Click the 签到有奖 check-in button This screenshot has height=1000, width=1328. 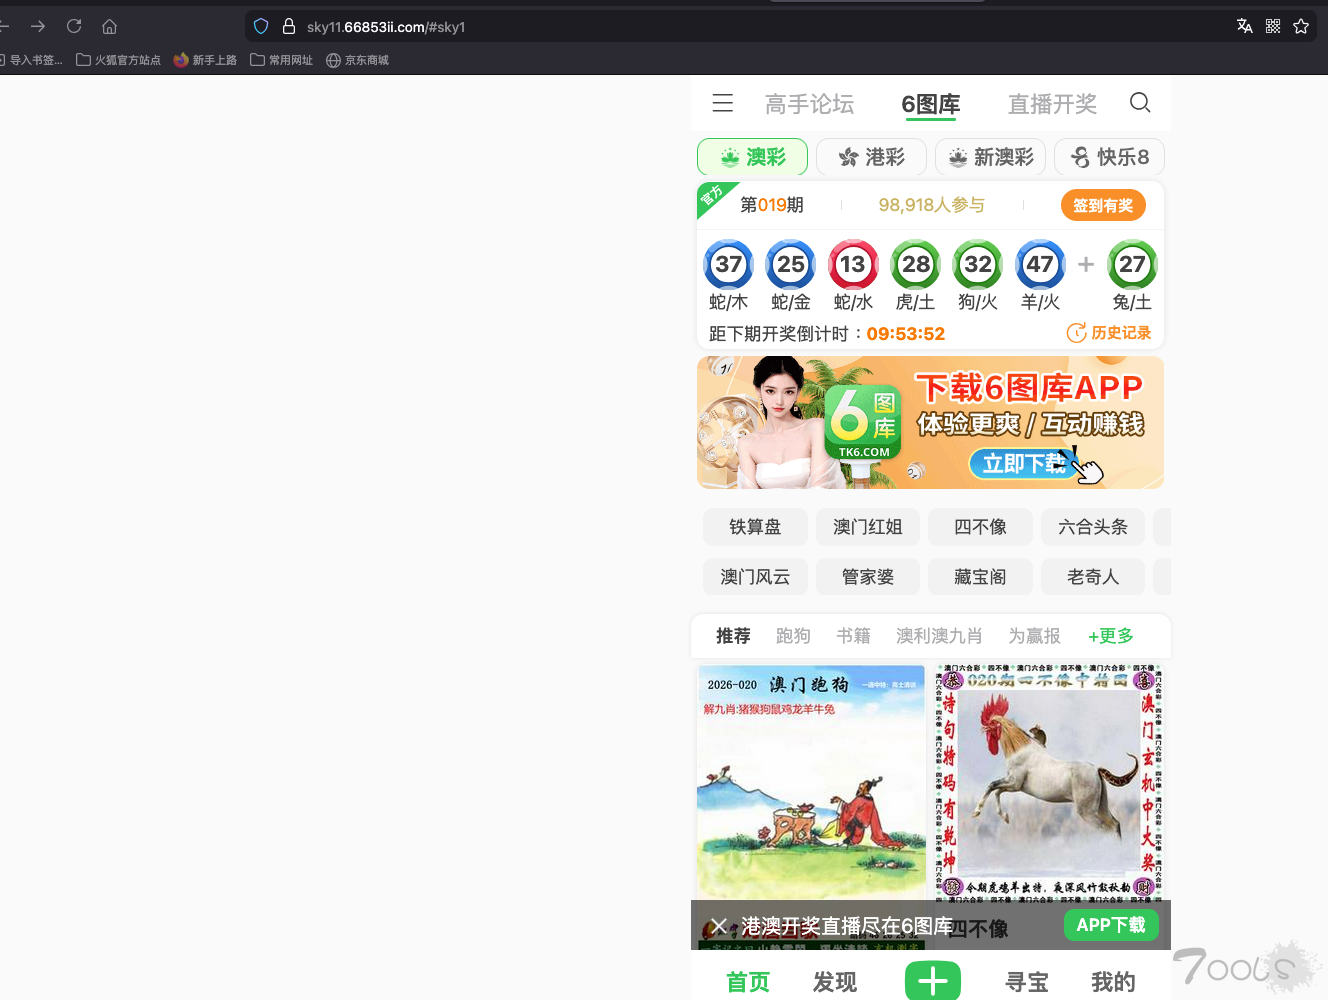pyautogui.click(x=1102, y=205)
